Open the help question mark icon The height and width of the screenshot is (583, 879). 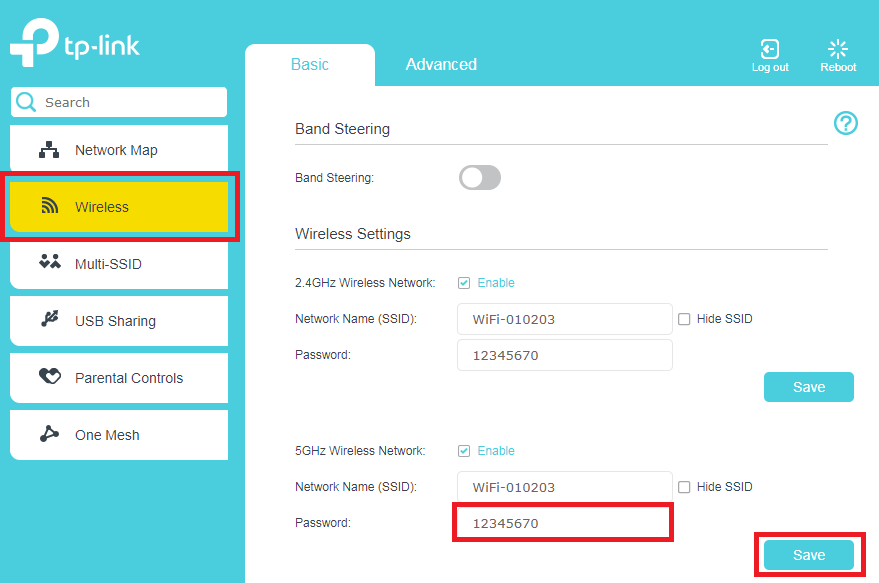(845, 123)
